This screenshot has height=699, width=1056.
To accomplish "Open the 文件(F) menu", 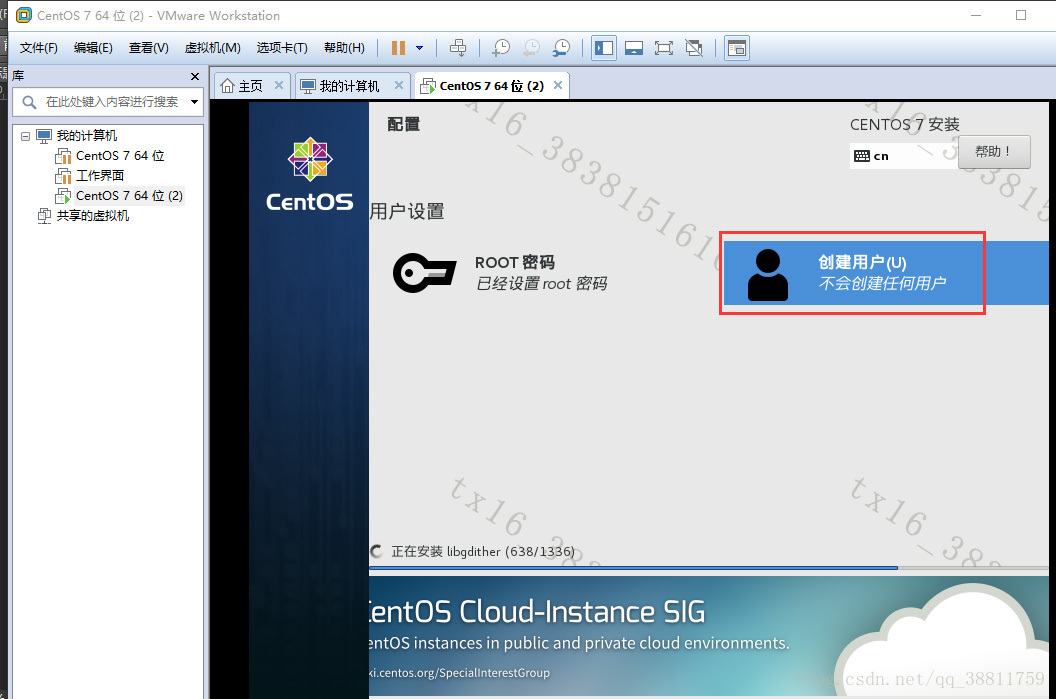I will tap(38, 48).
